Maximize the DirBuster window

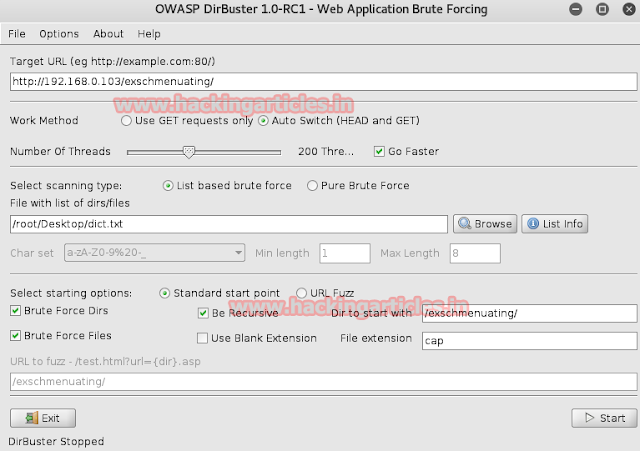tap(602, 9)
